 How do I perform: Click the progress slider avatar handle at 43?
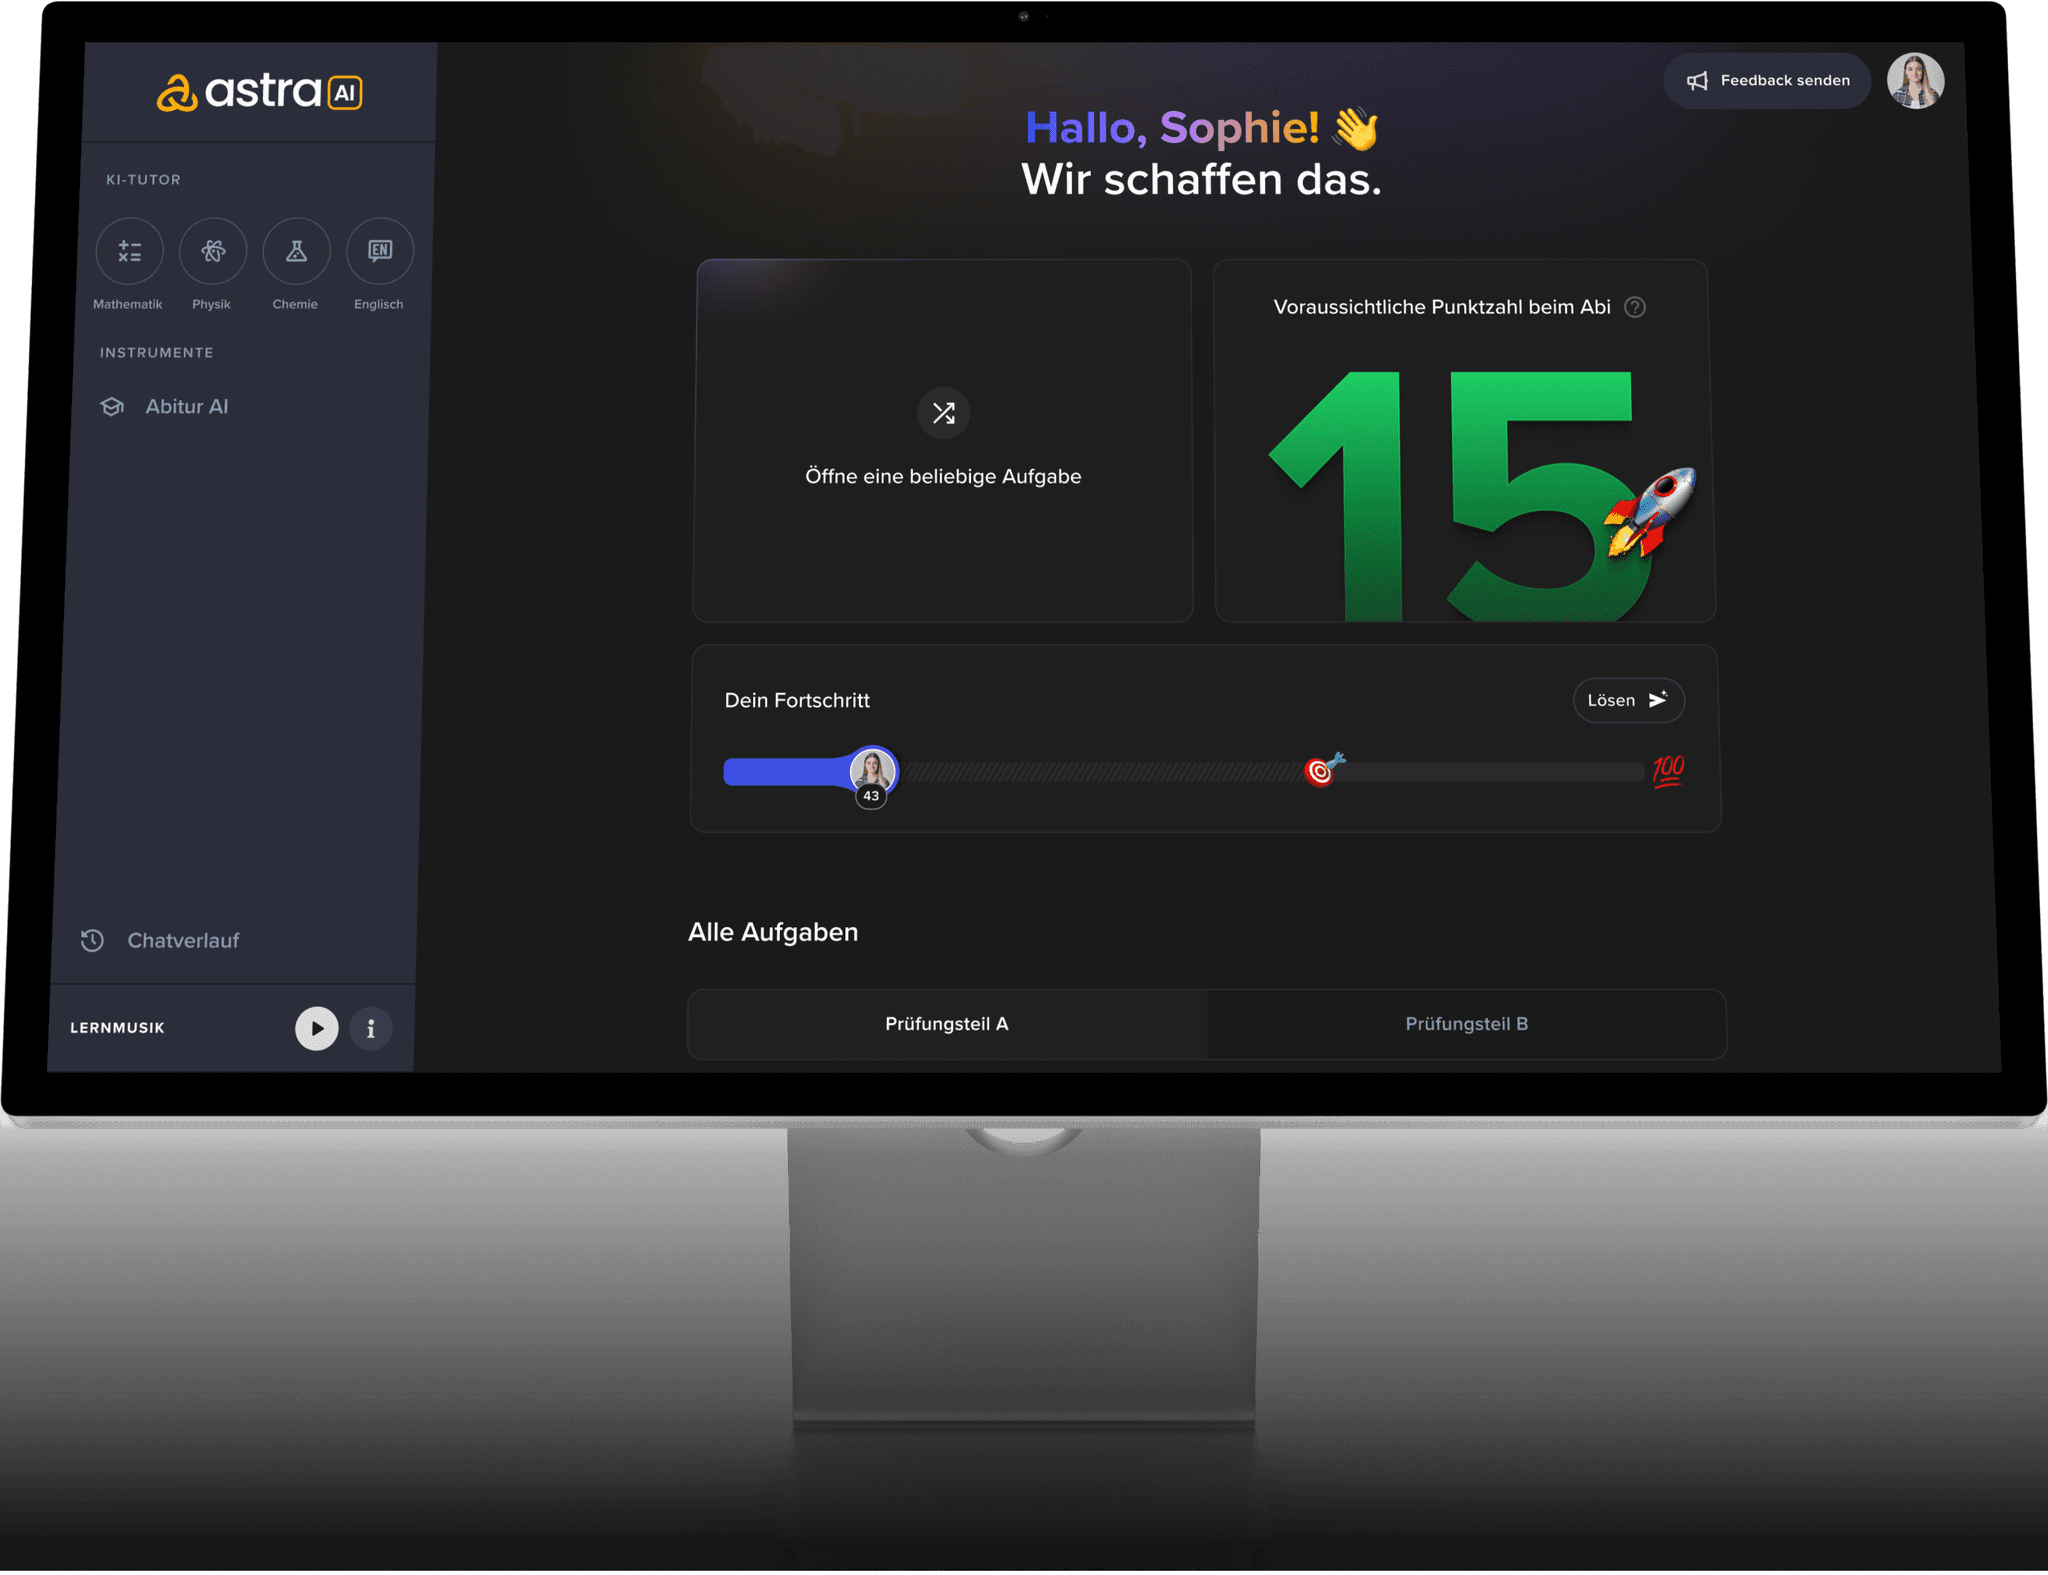tap(872, 771)
